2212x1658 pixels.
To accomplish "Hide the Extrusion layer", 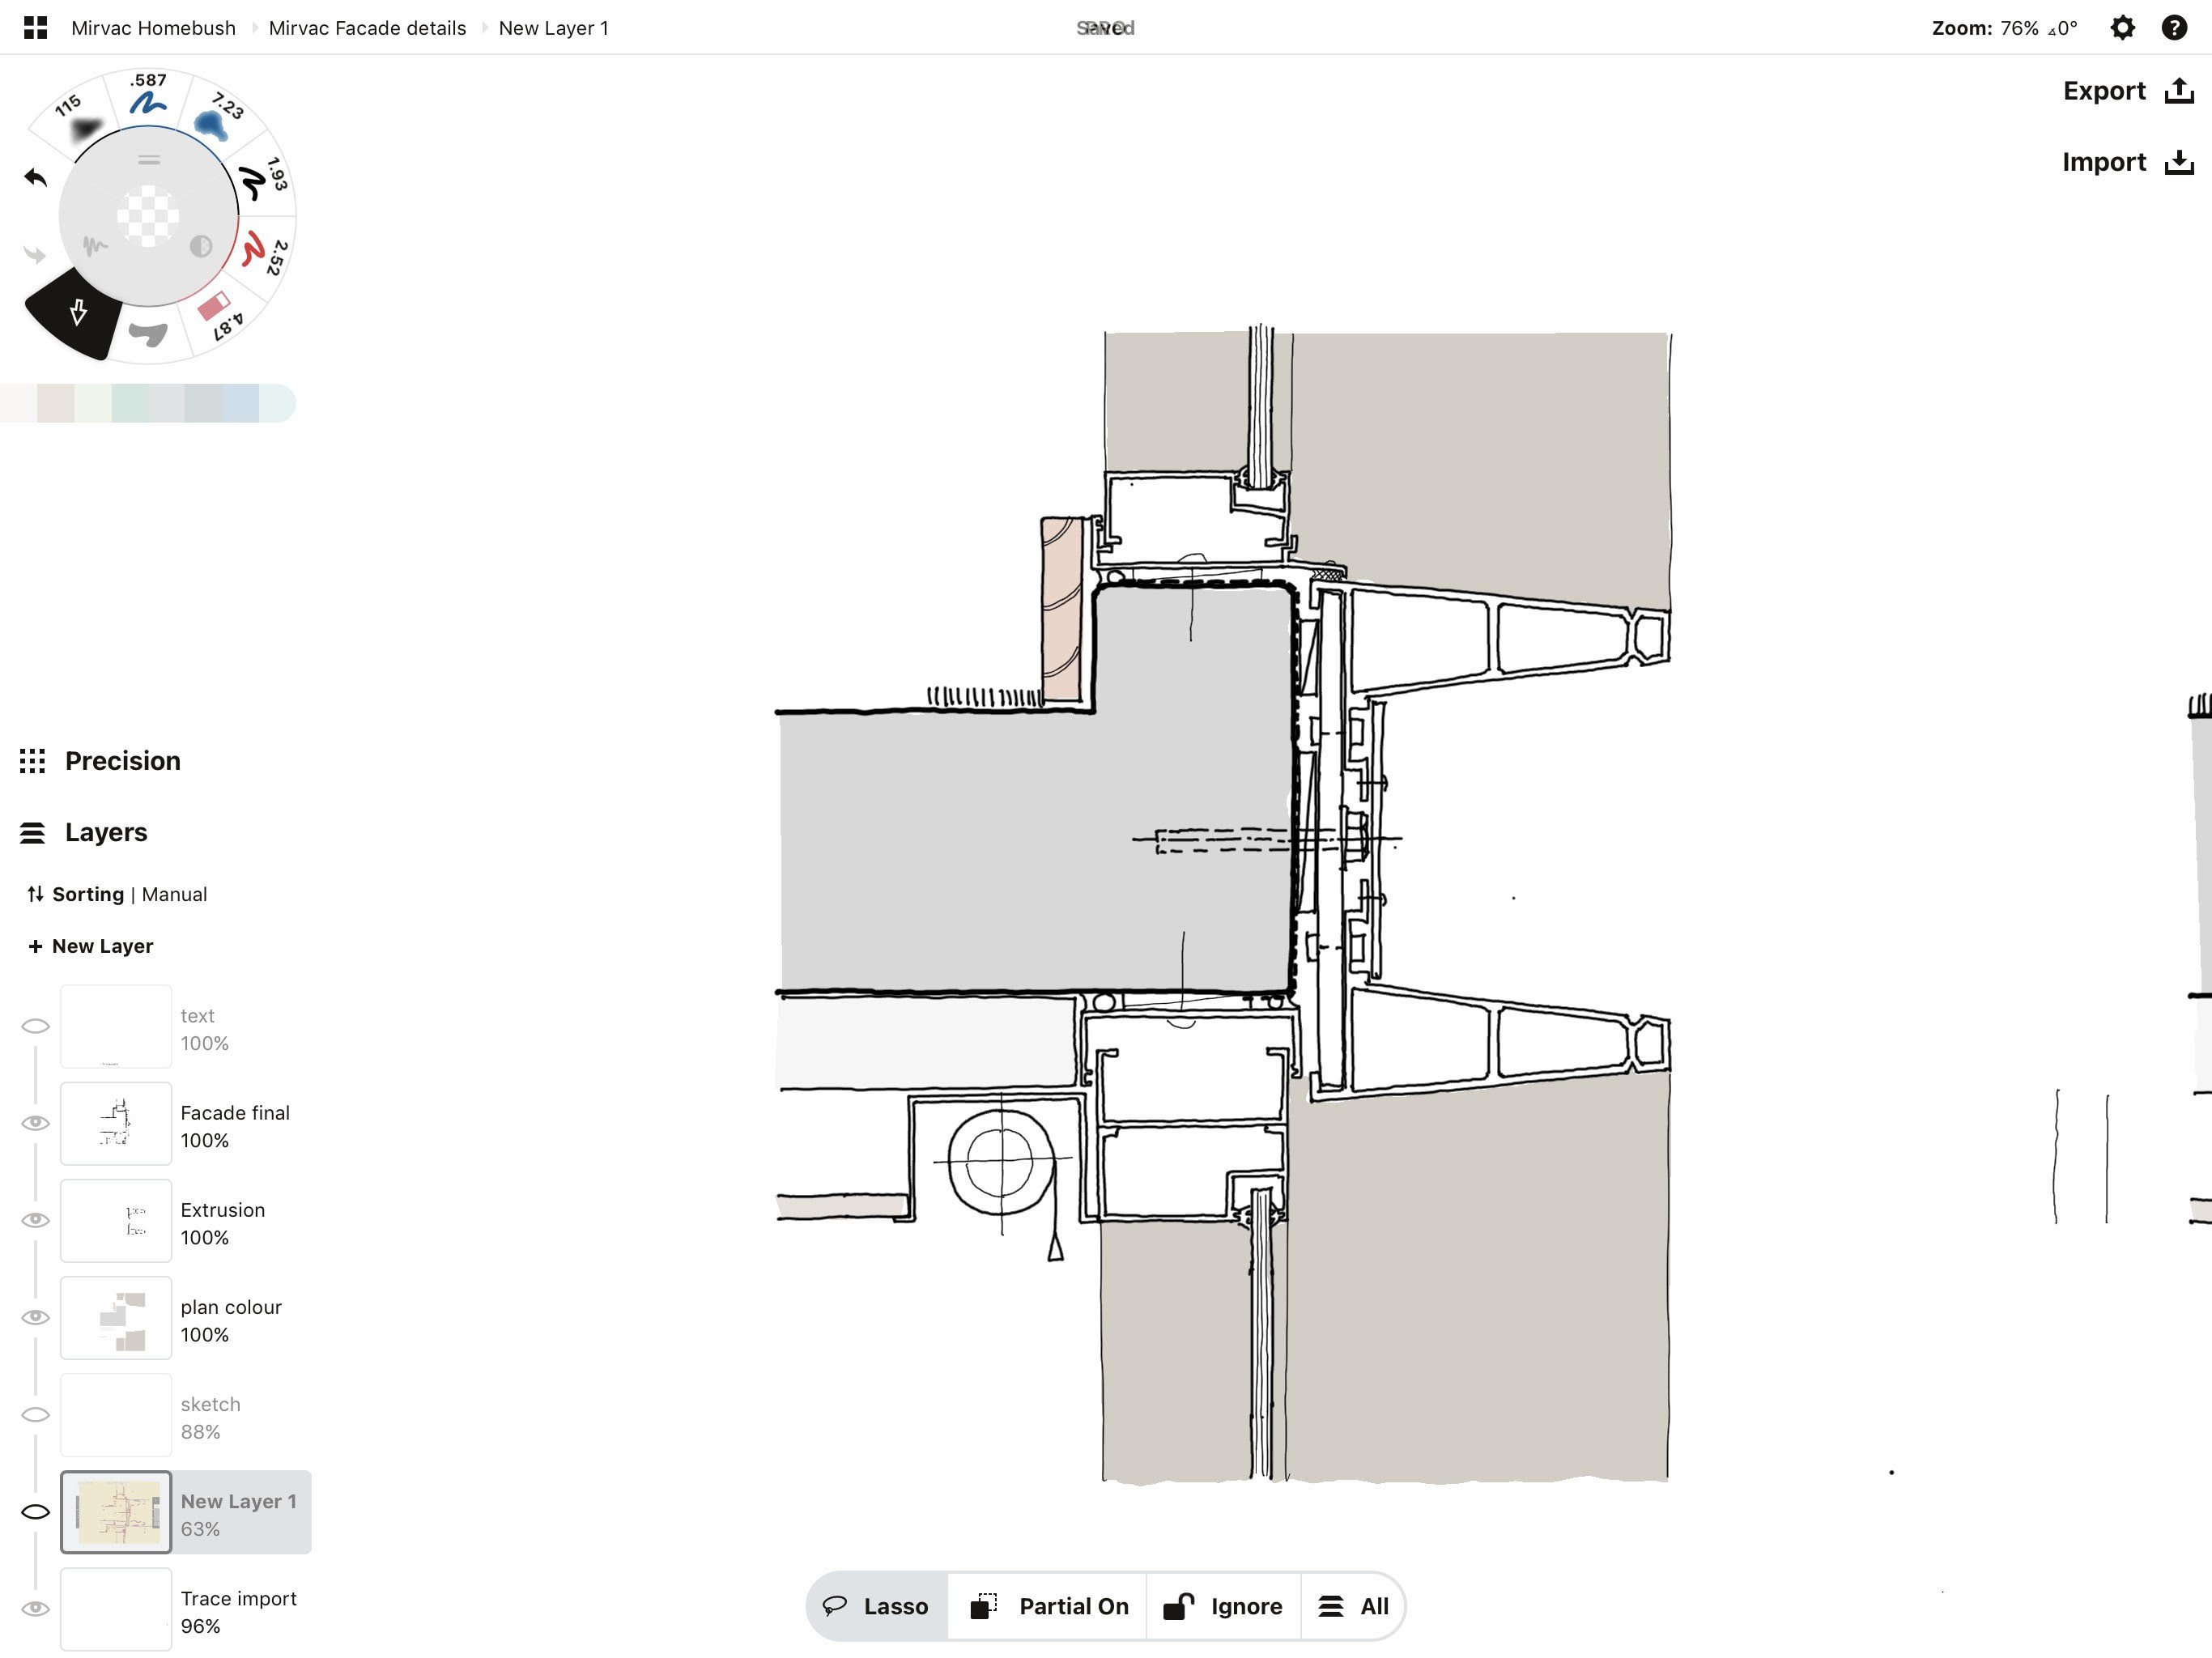I will [36, 1220].
